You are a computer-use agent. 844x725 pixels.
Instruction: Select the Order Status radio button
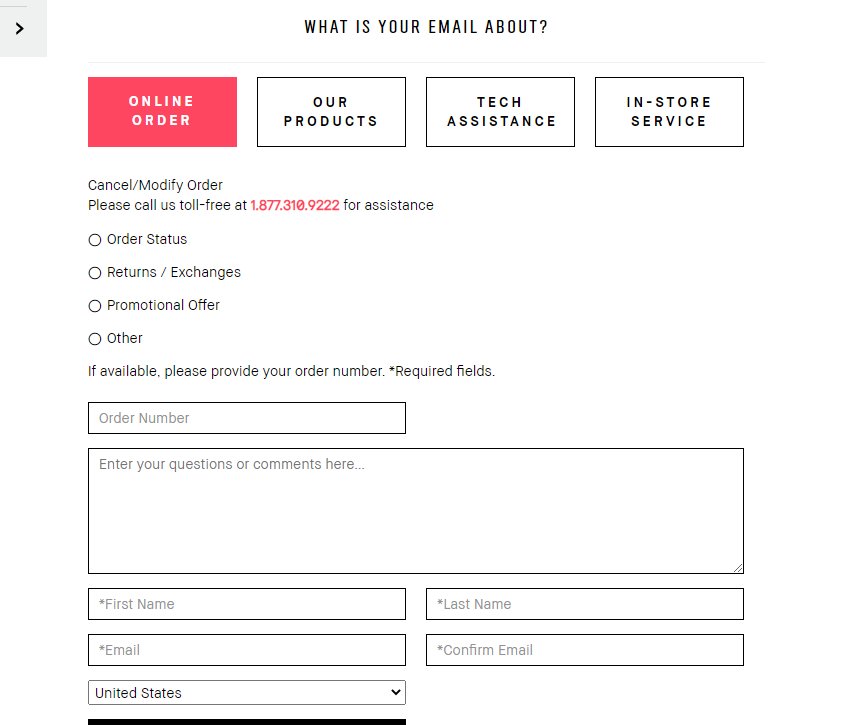point(95,240)
